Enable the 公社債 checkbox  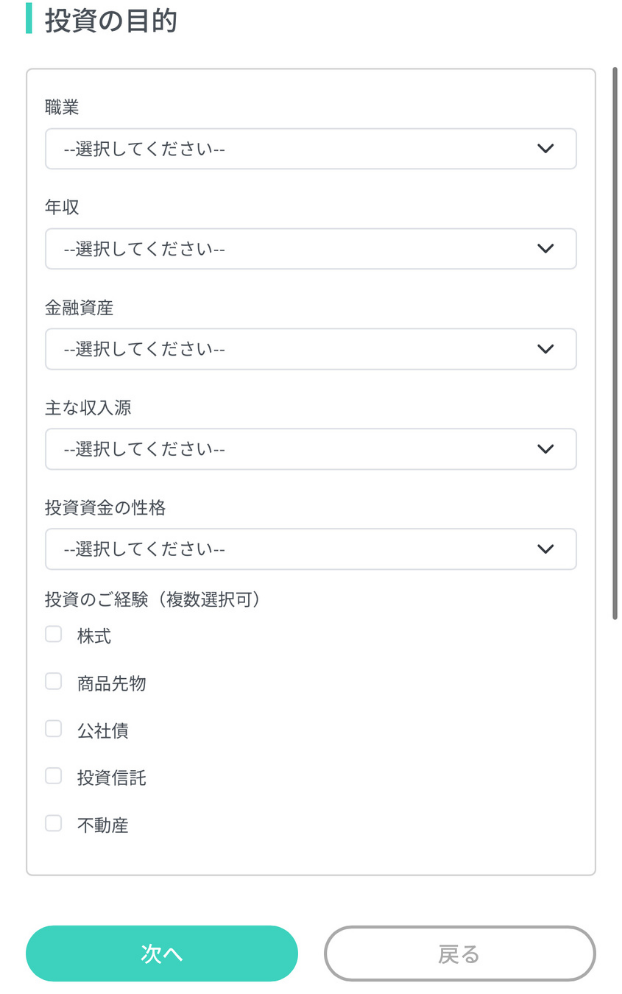tap(54, 729)
